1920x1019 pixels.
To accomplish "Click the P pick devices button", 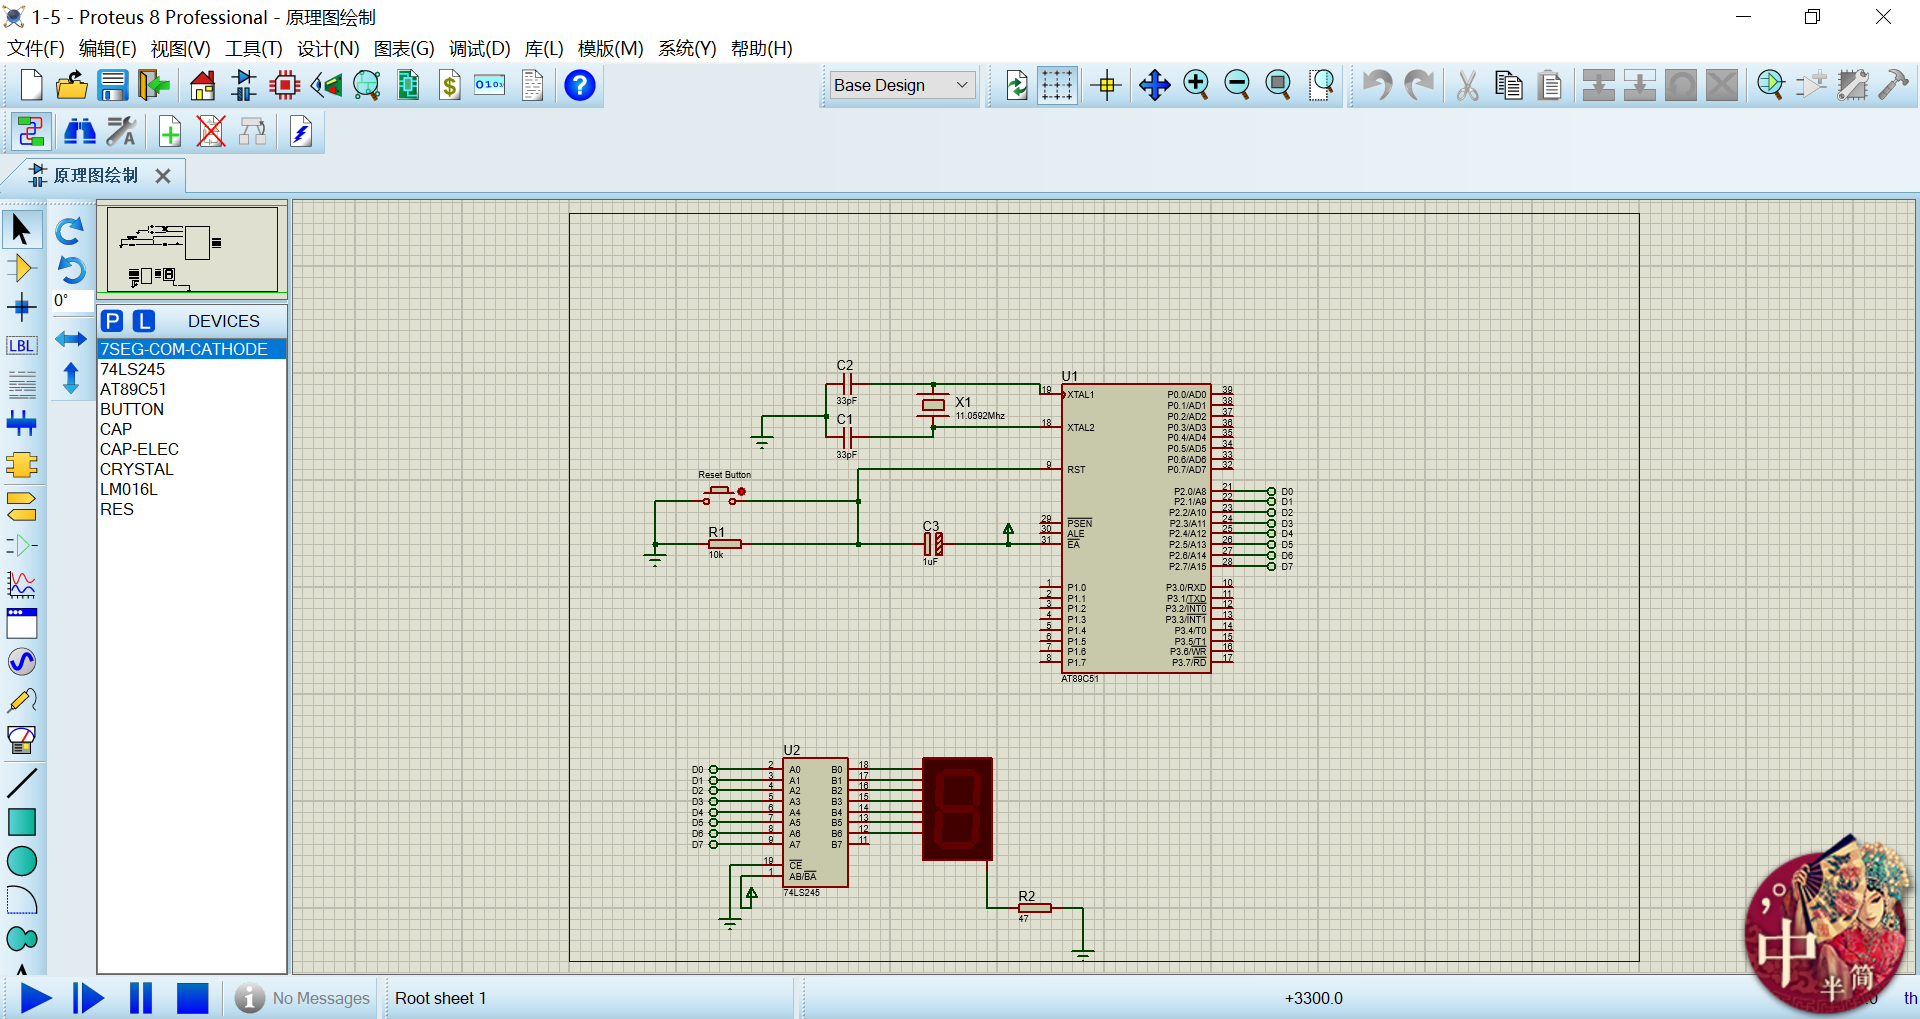I will (113, 321).
